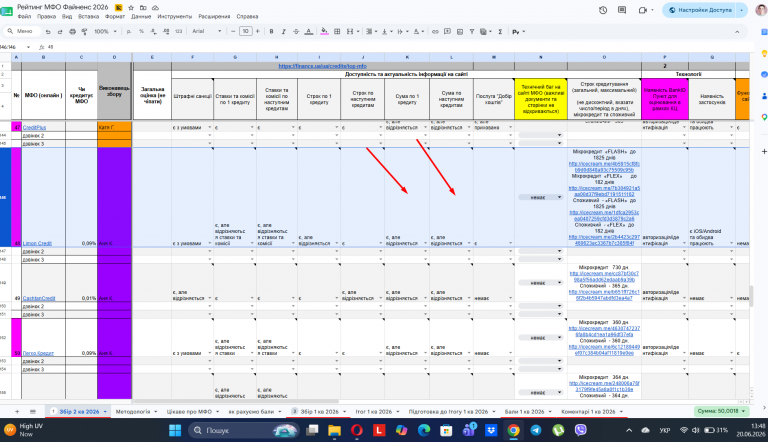The height and width of the screenshot is (442, 768).
Task: Decrease decimal places button
Action: 153,31
